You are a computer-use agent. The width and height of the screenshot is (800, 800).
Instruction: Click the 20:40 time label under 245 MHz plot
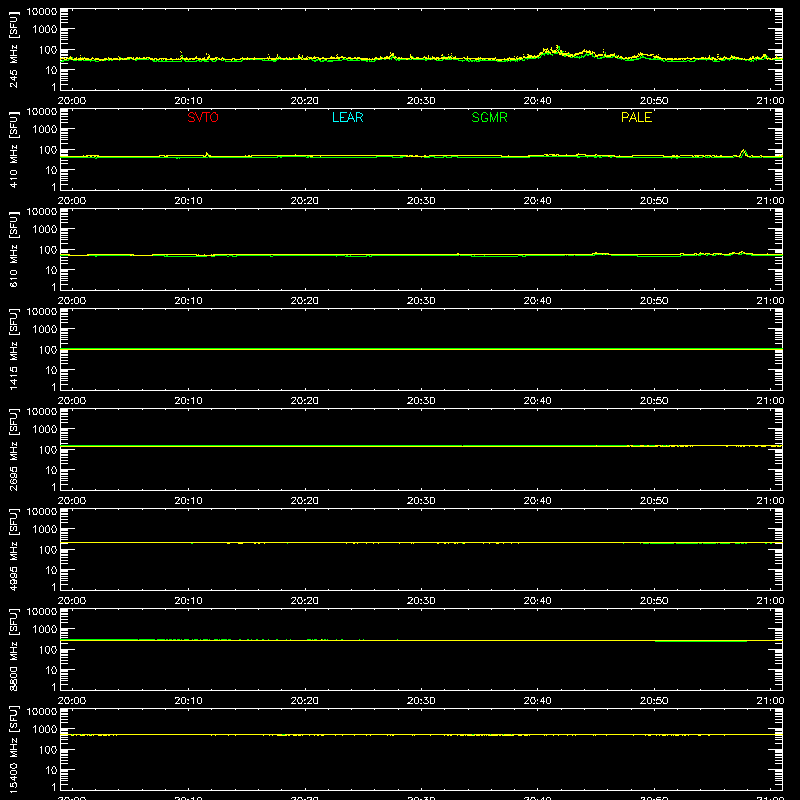pos(537,101)
